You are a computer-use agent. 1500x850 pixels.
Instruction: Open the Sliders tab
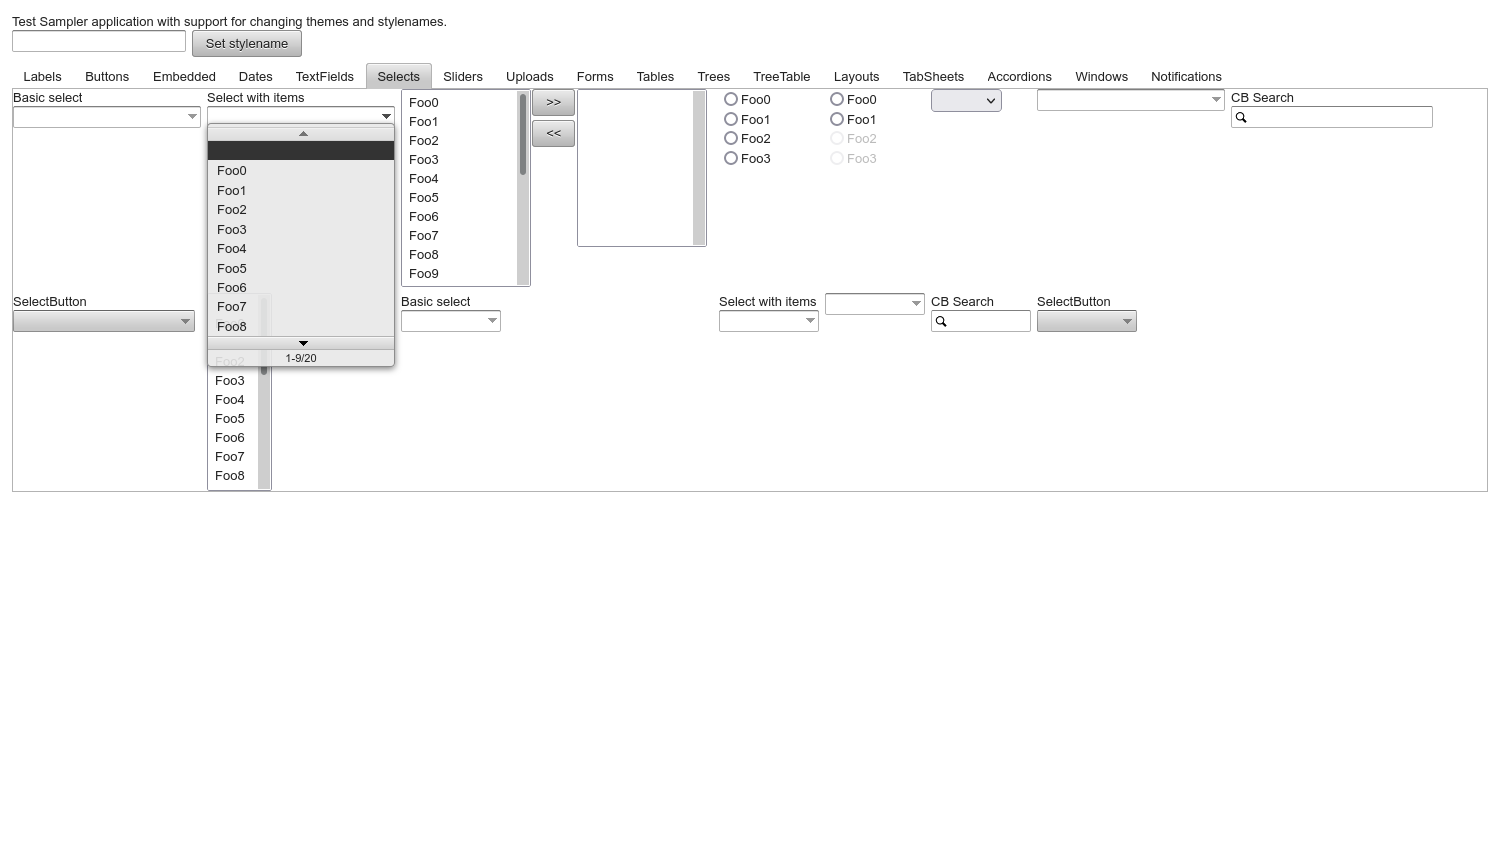pyautogui.click(x=463, y=76)
